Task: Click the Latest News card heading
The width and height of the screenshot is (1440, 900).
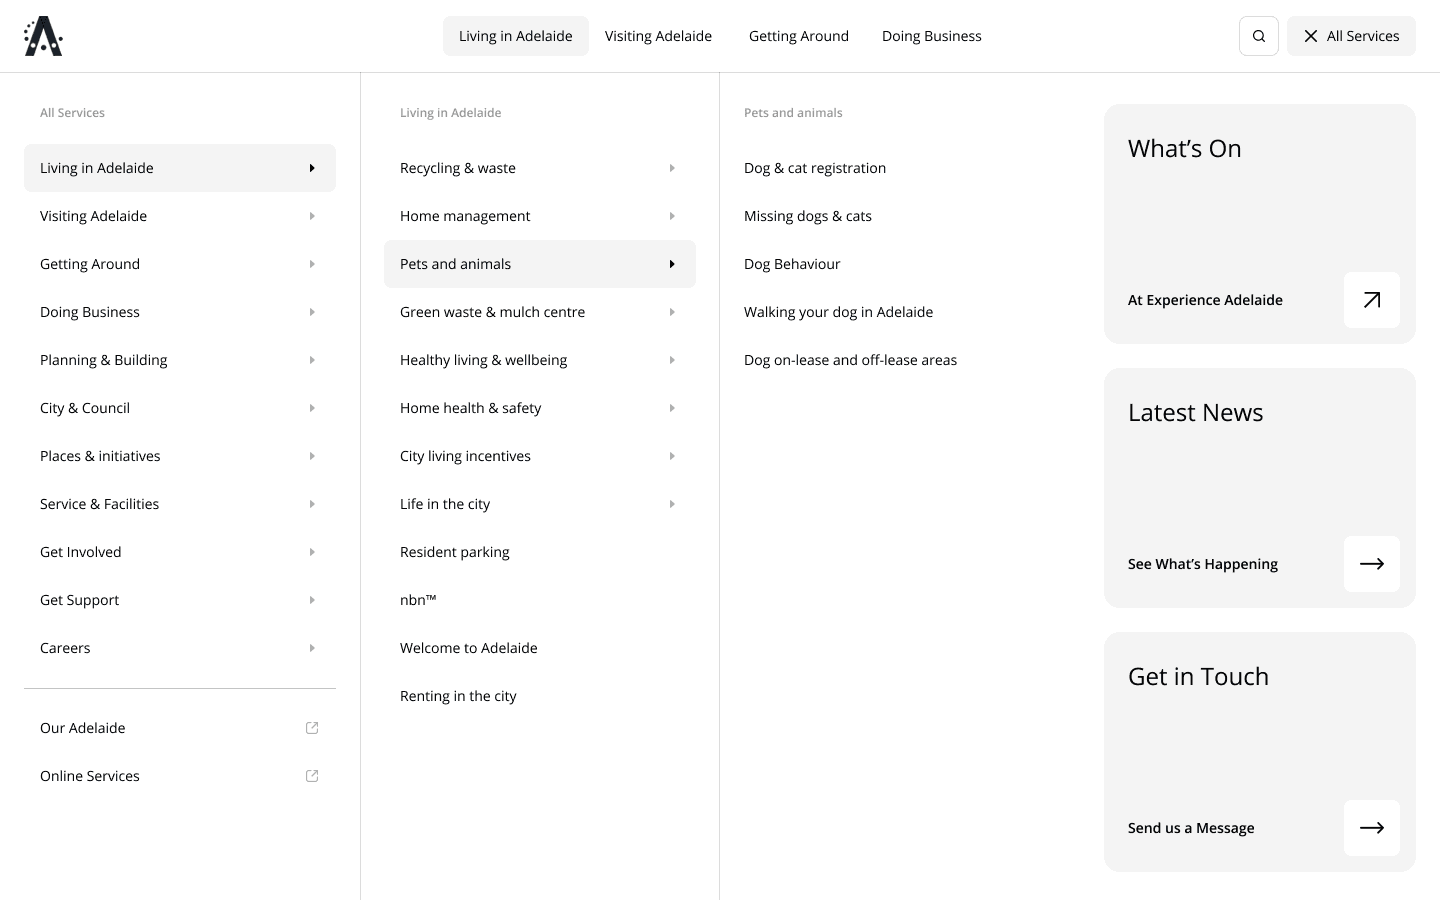Action: tap(1196, 412)
